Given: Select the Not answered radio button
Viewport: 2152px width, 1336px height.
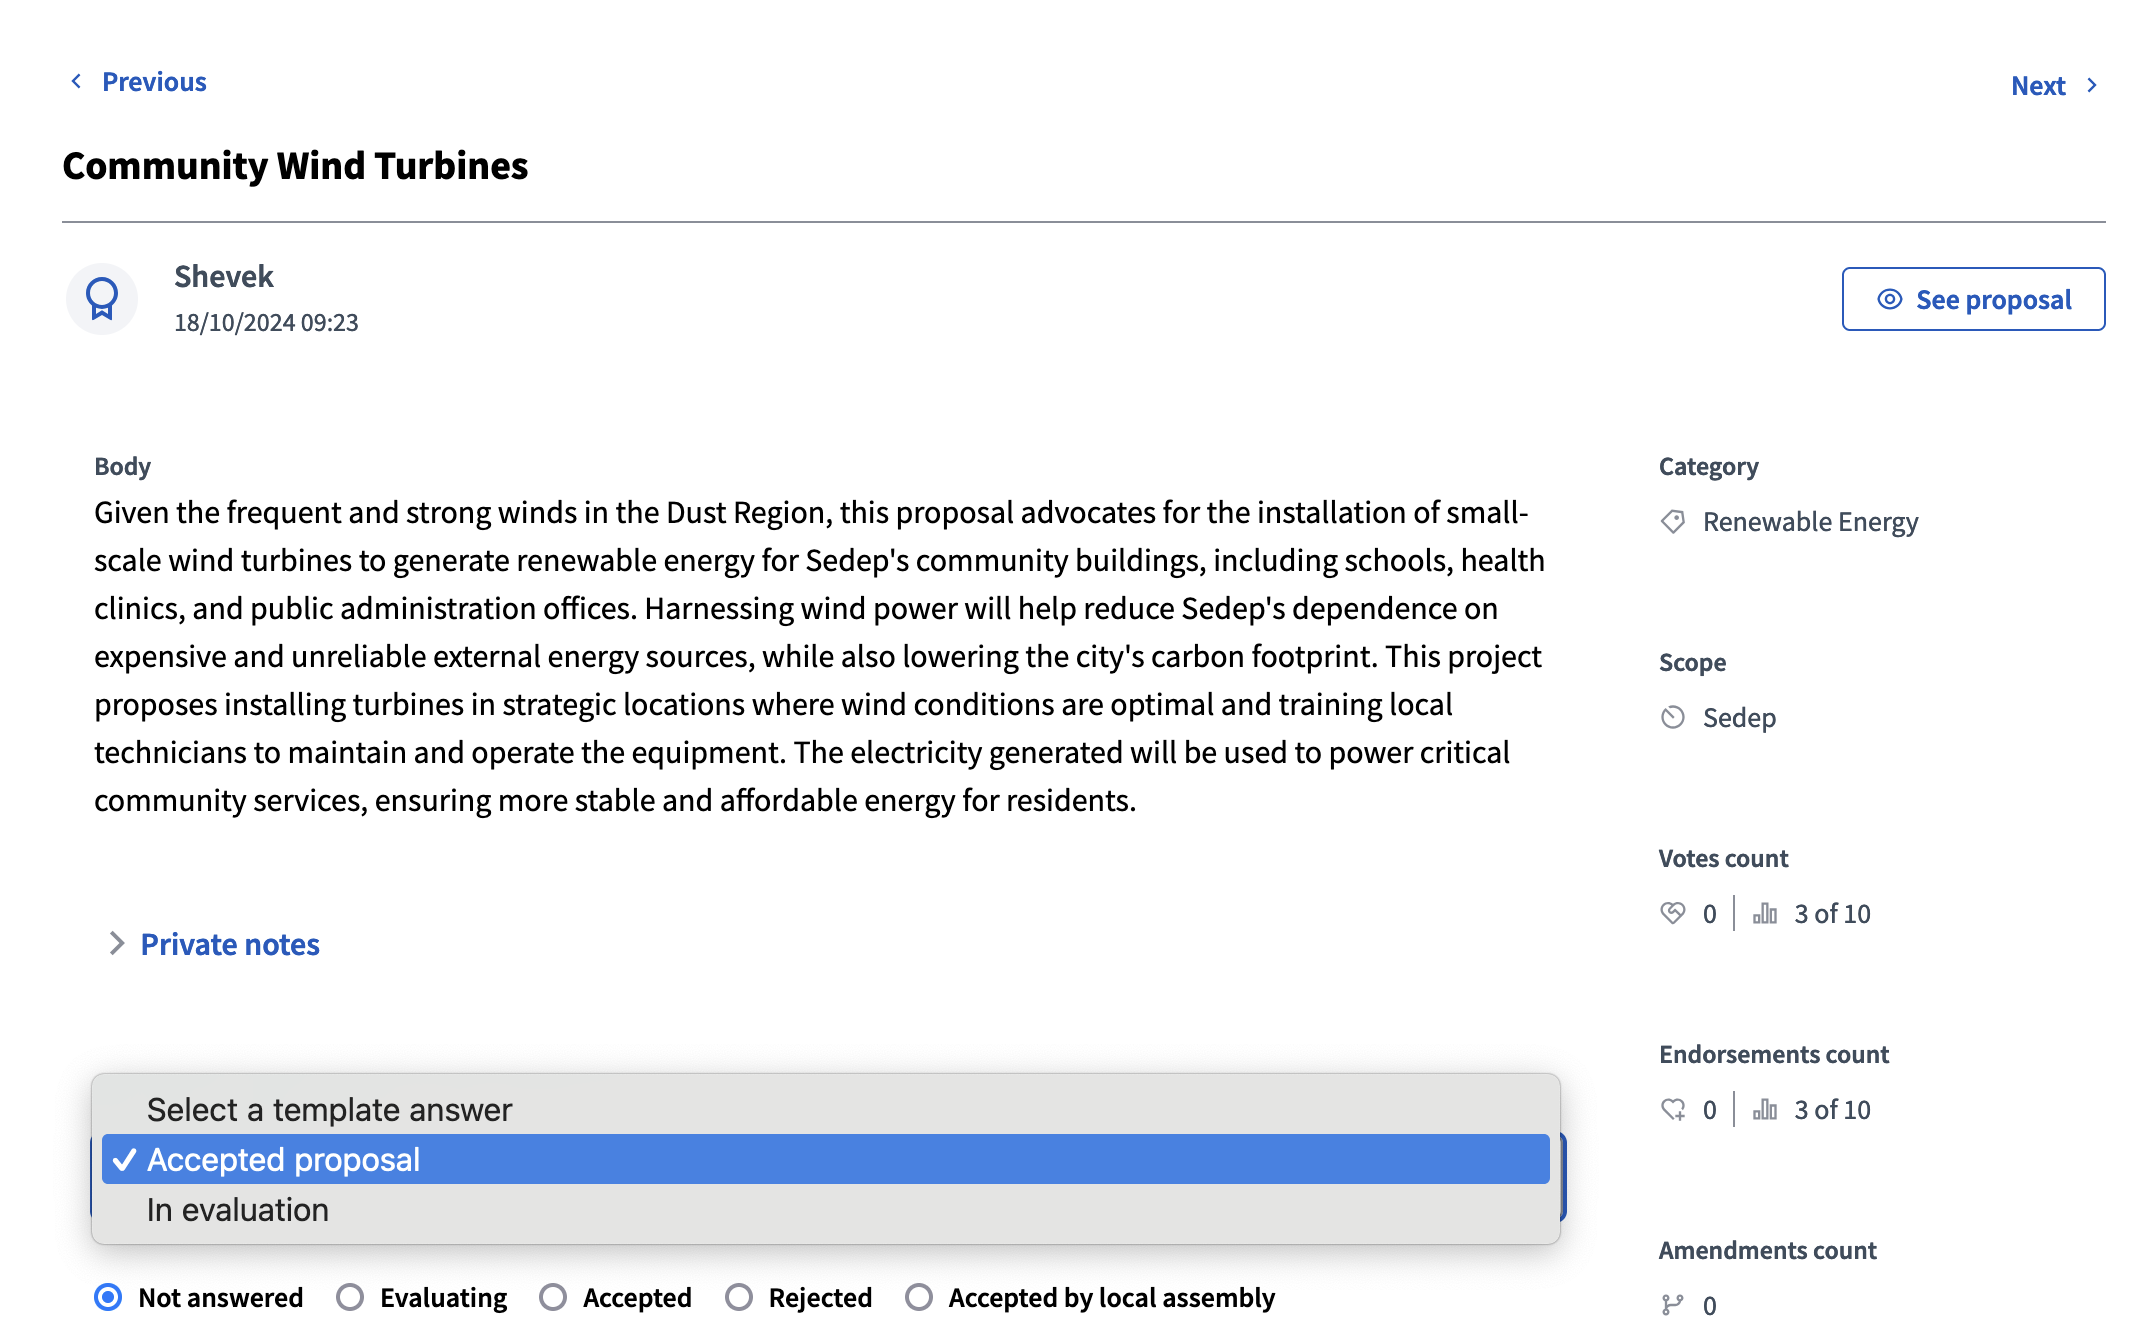Looking at the screenshot, I should pyautogui.click(x=108, y=1297).
